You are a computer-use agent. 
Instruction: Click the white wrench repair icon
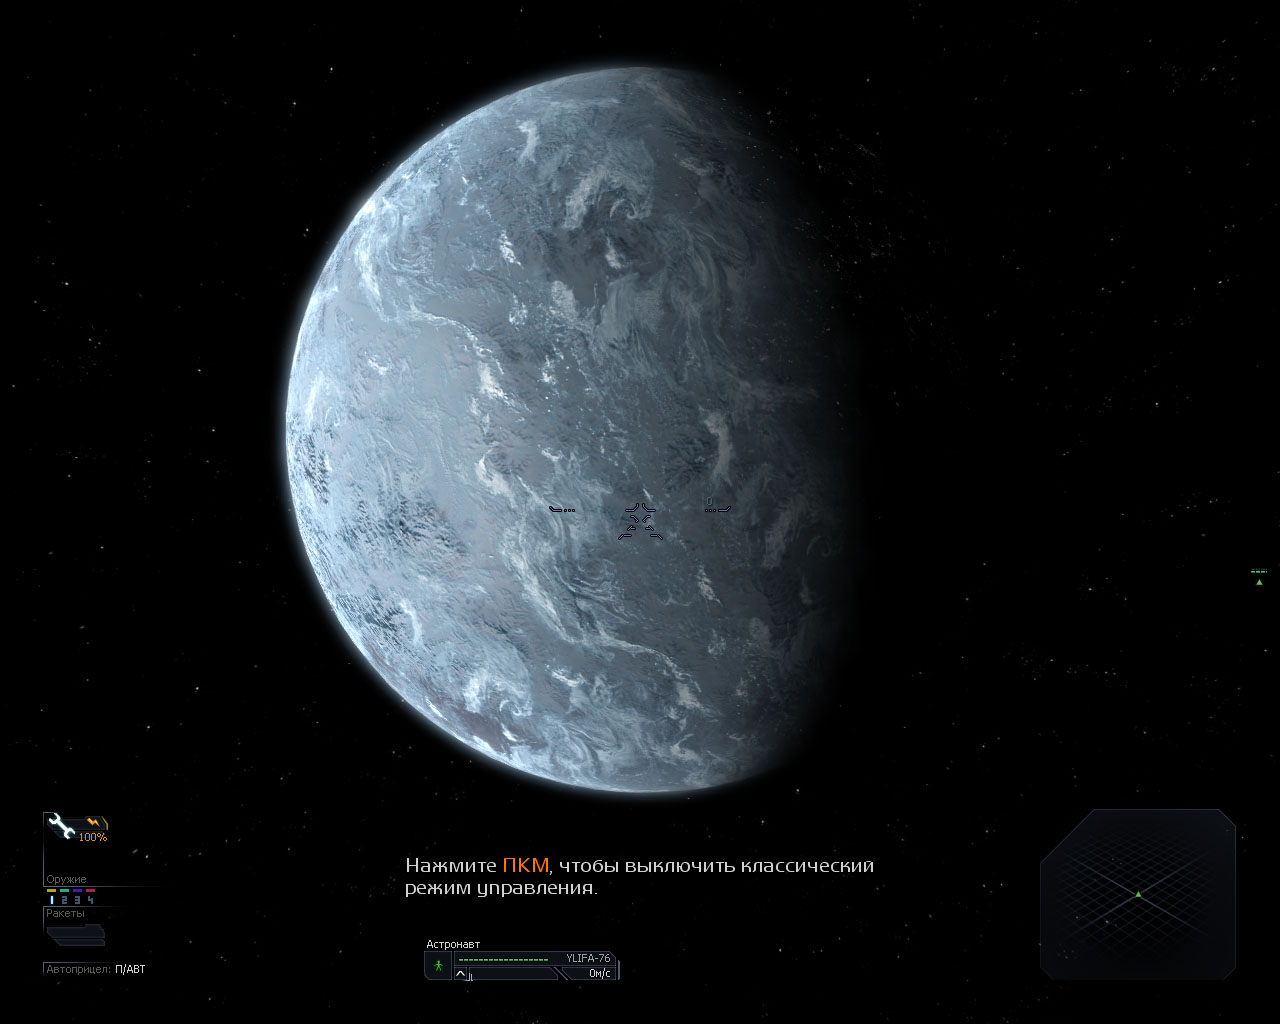click(x=61, y=825)
